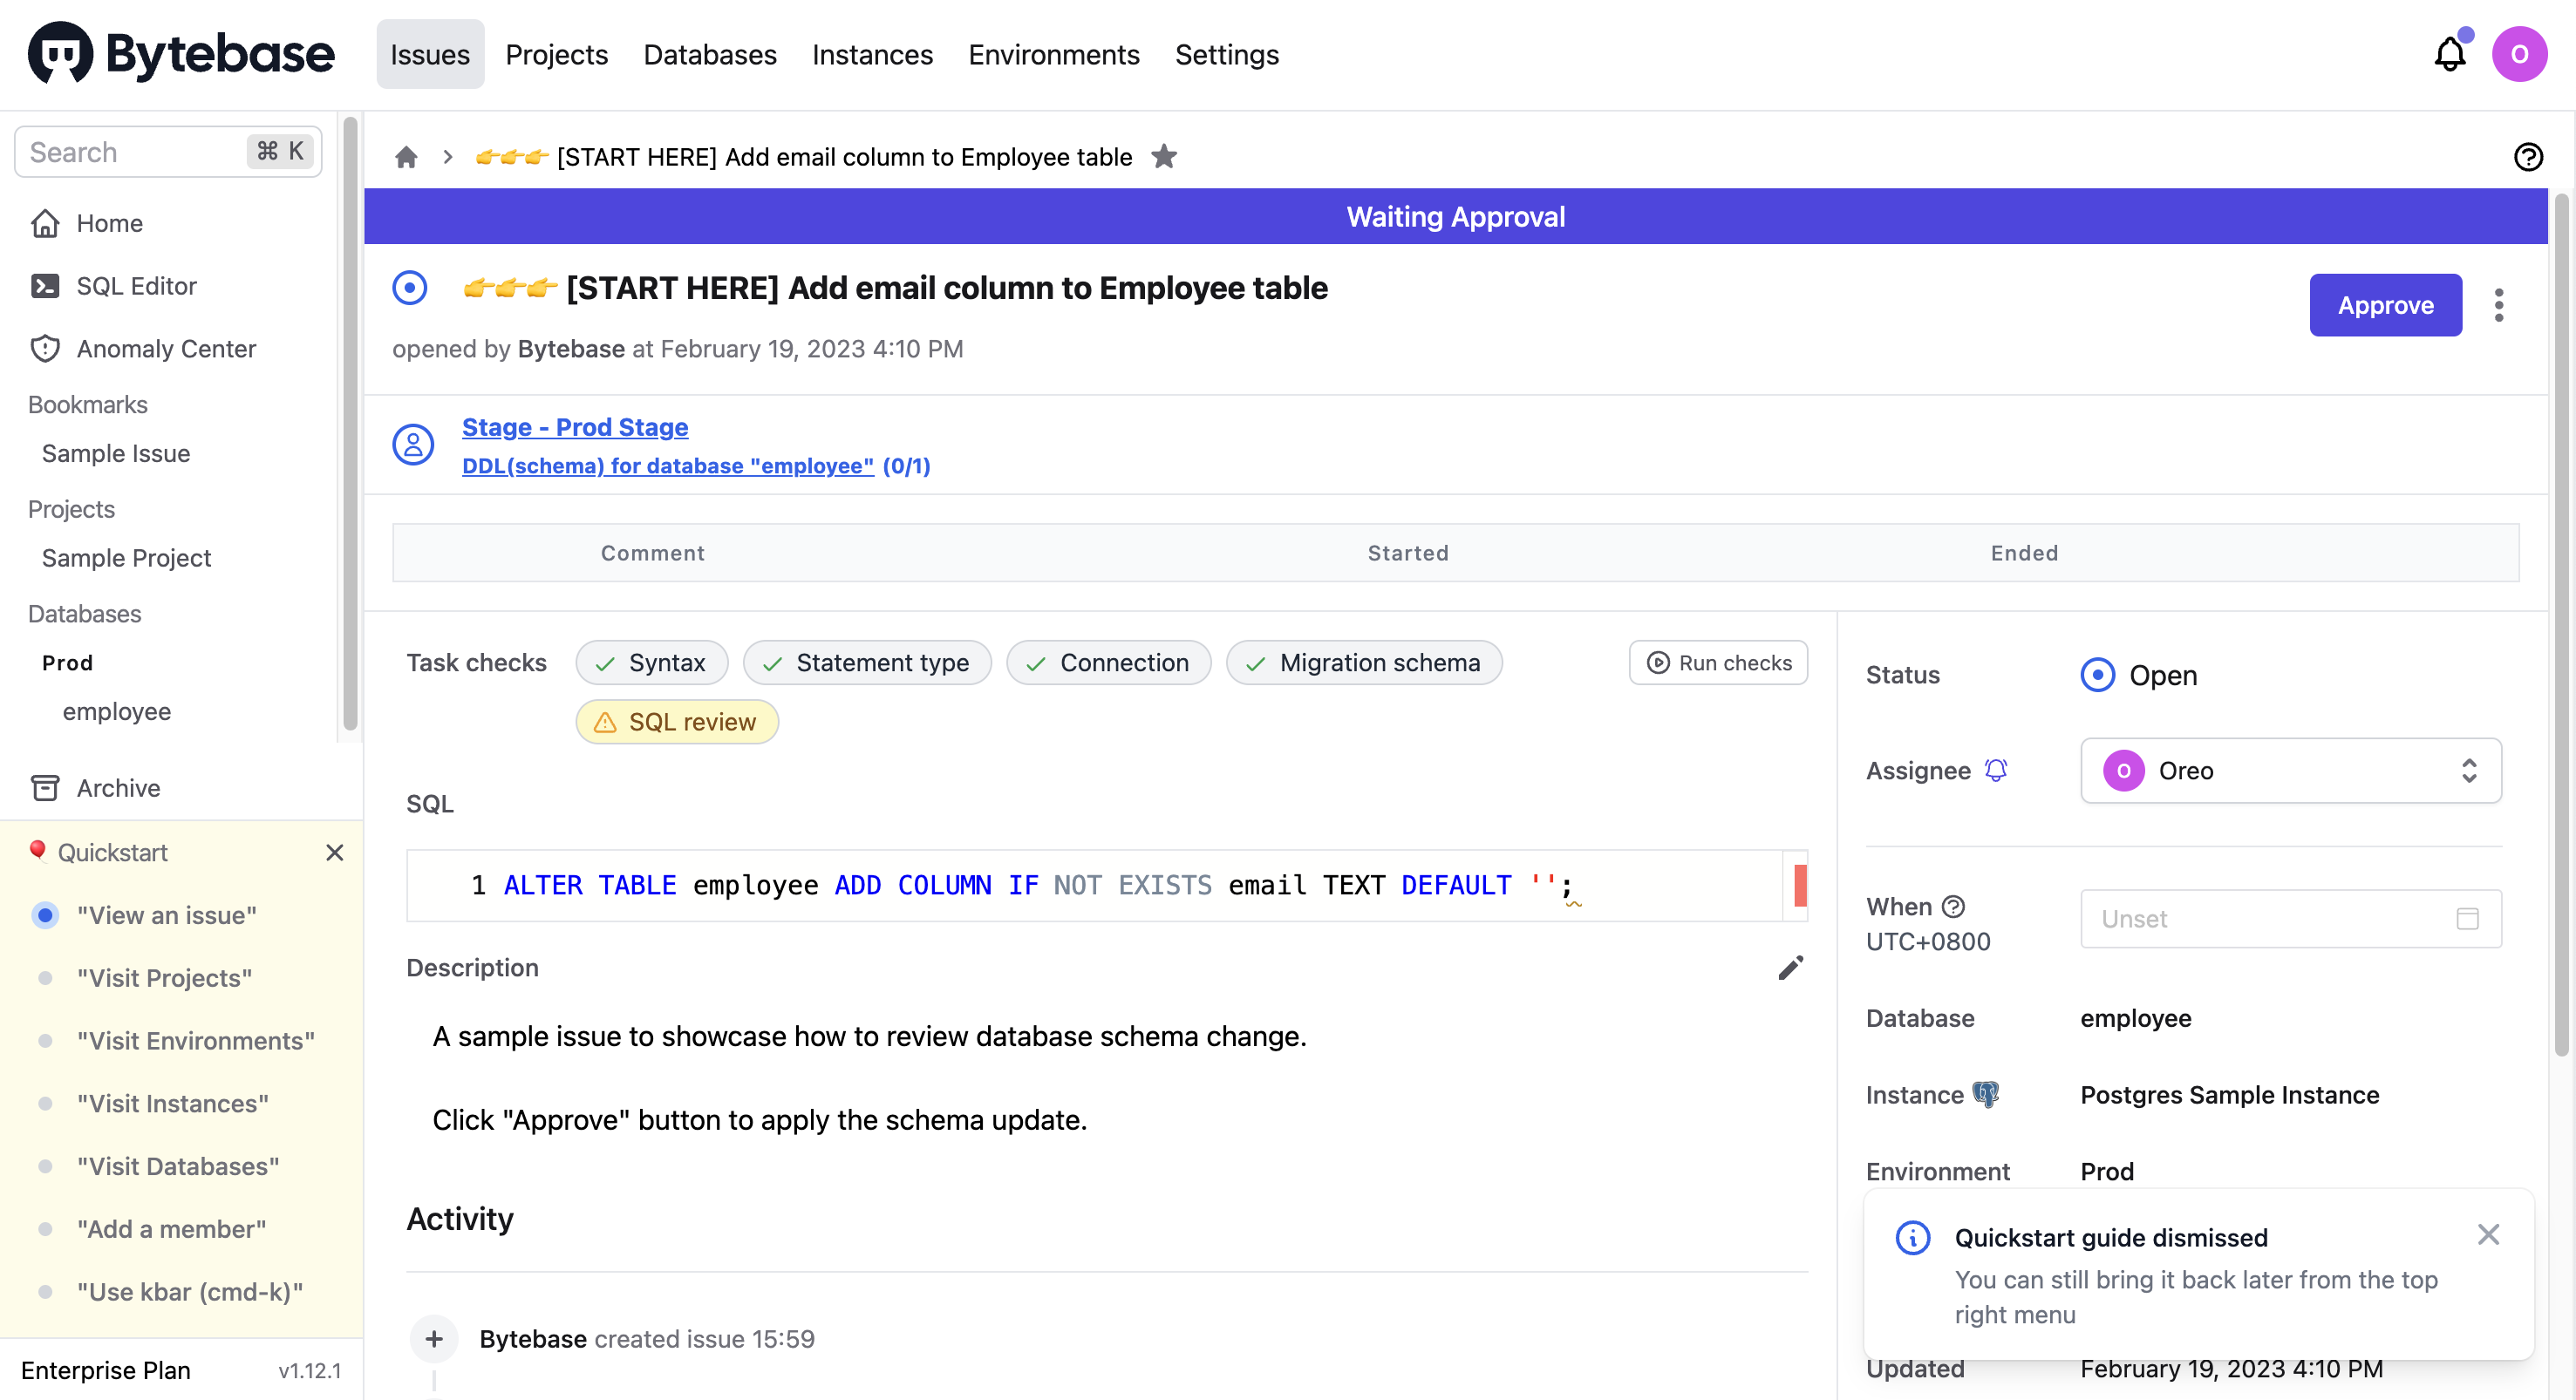
Task: Open the three-dot issue actions menu
Action: click(2498, 305)
